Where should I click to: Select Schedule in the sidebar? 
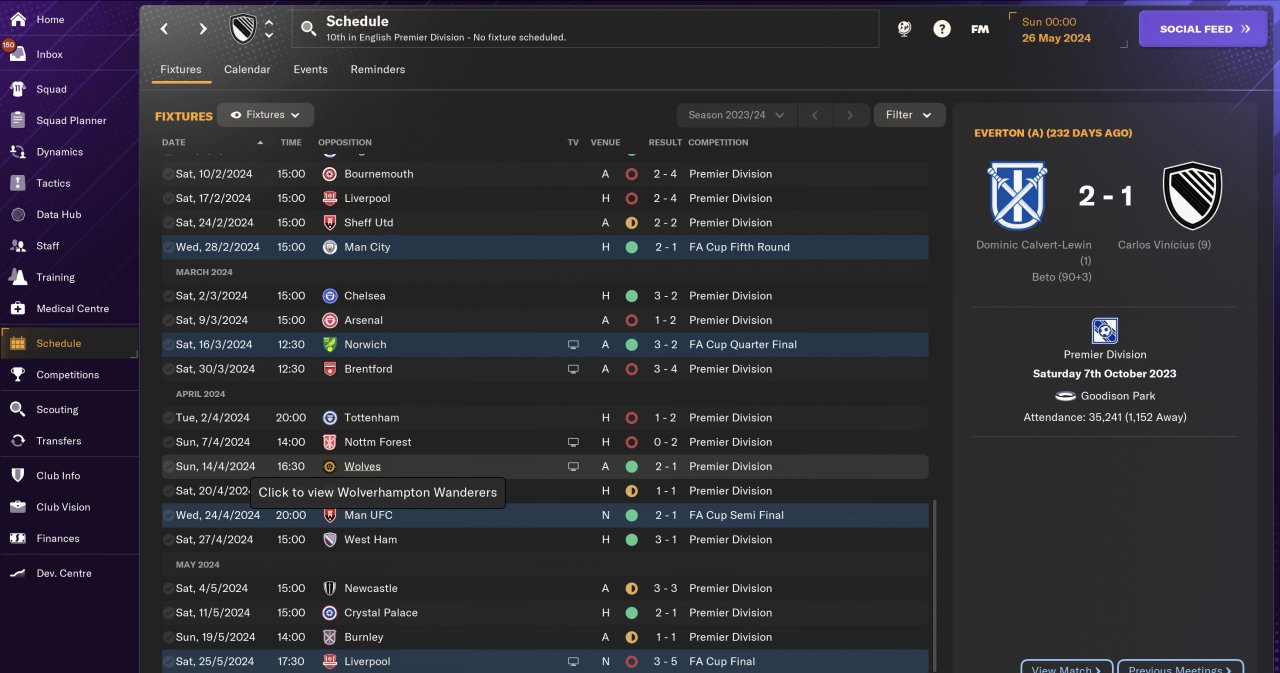coord(70,343)
